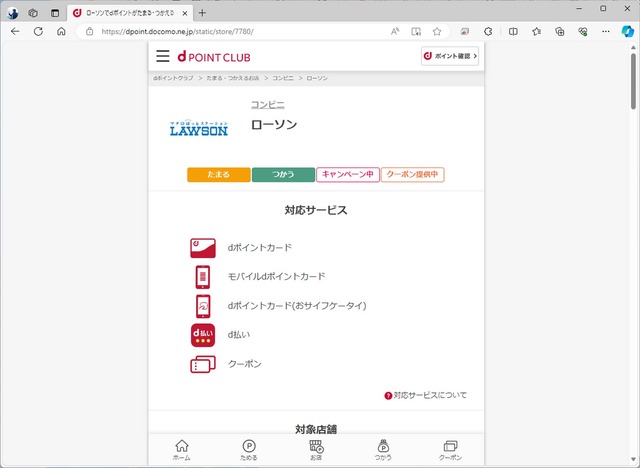This screenshot has width=640, height=468.
Task: Open ためる in bottom navigation
Action: tap(249, 450)
